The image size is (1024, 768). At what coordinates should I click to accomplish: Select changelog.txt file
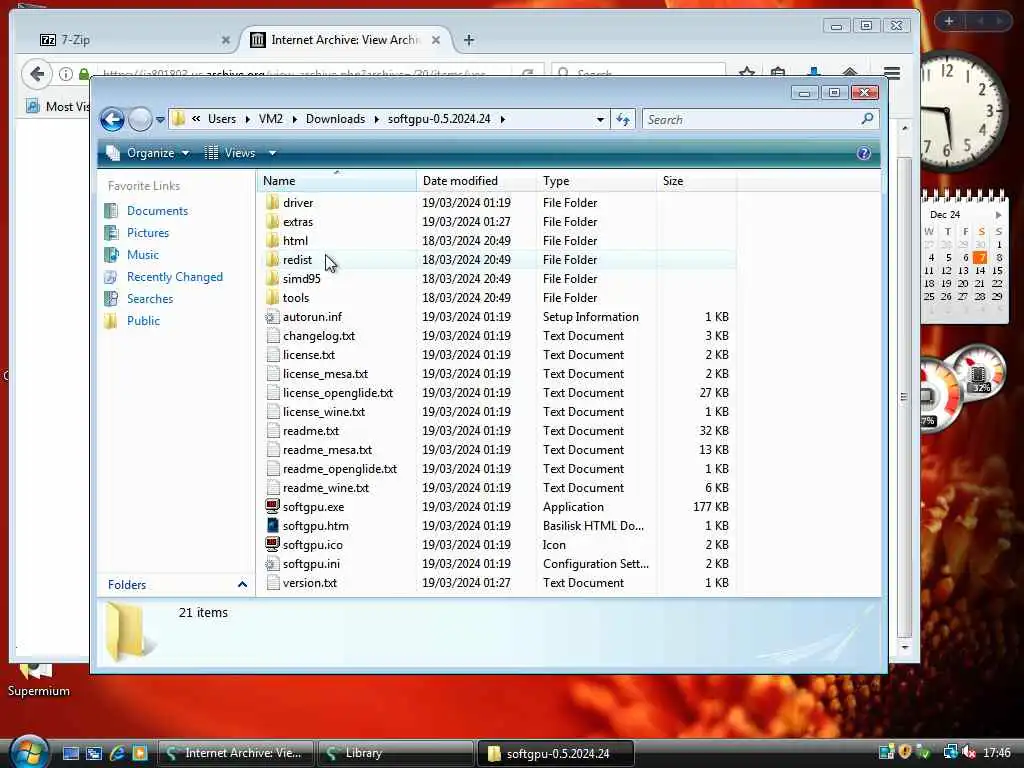pos(319,336)
